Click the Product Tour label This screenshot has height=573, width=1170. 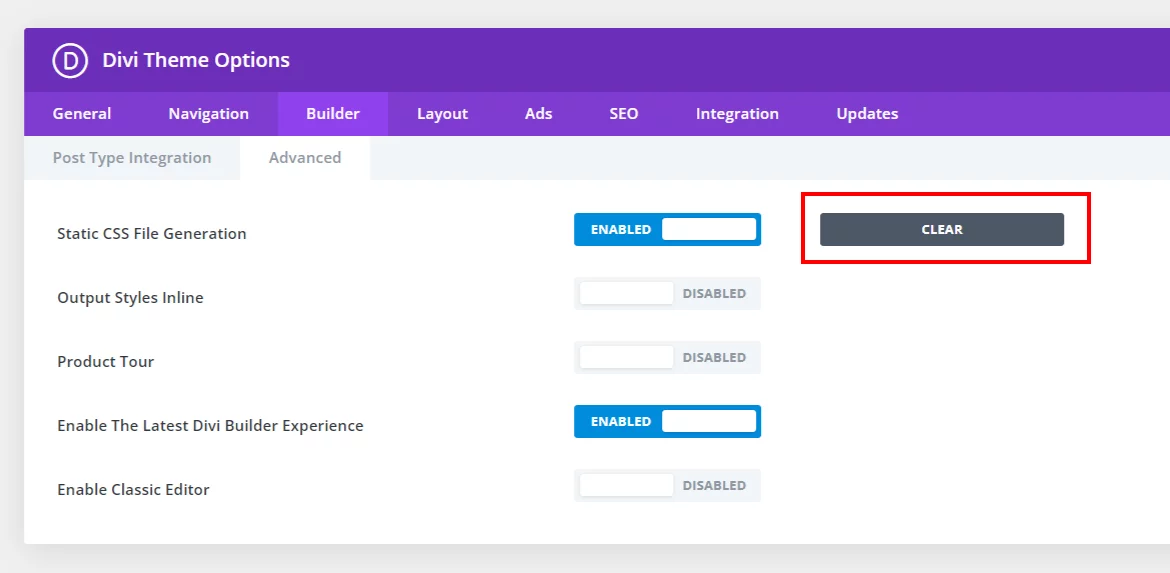106,362
